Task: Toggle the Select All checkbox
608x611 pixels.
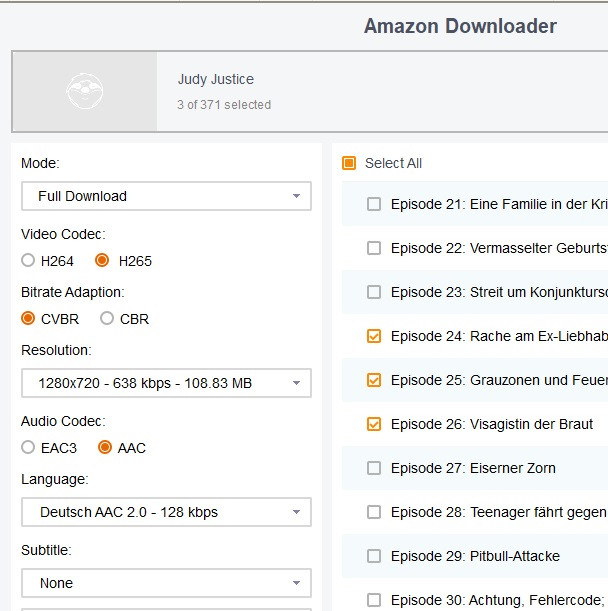Action: point(349,163)
